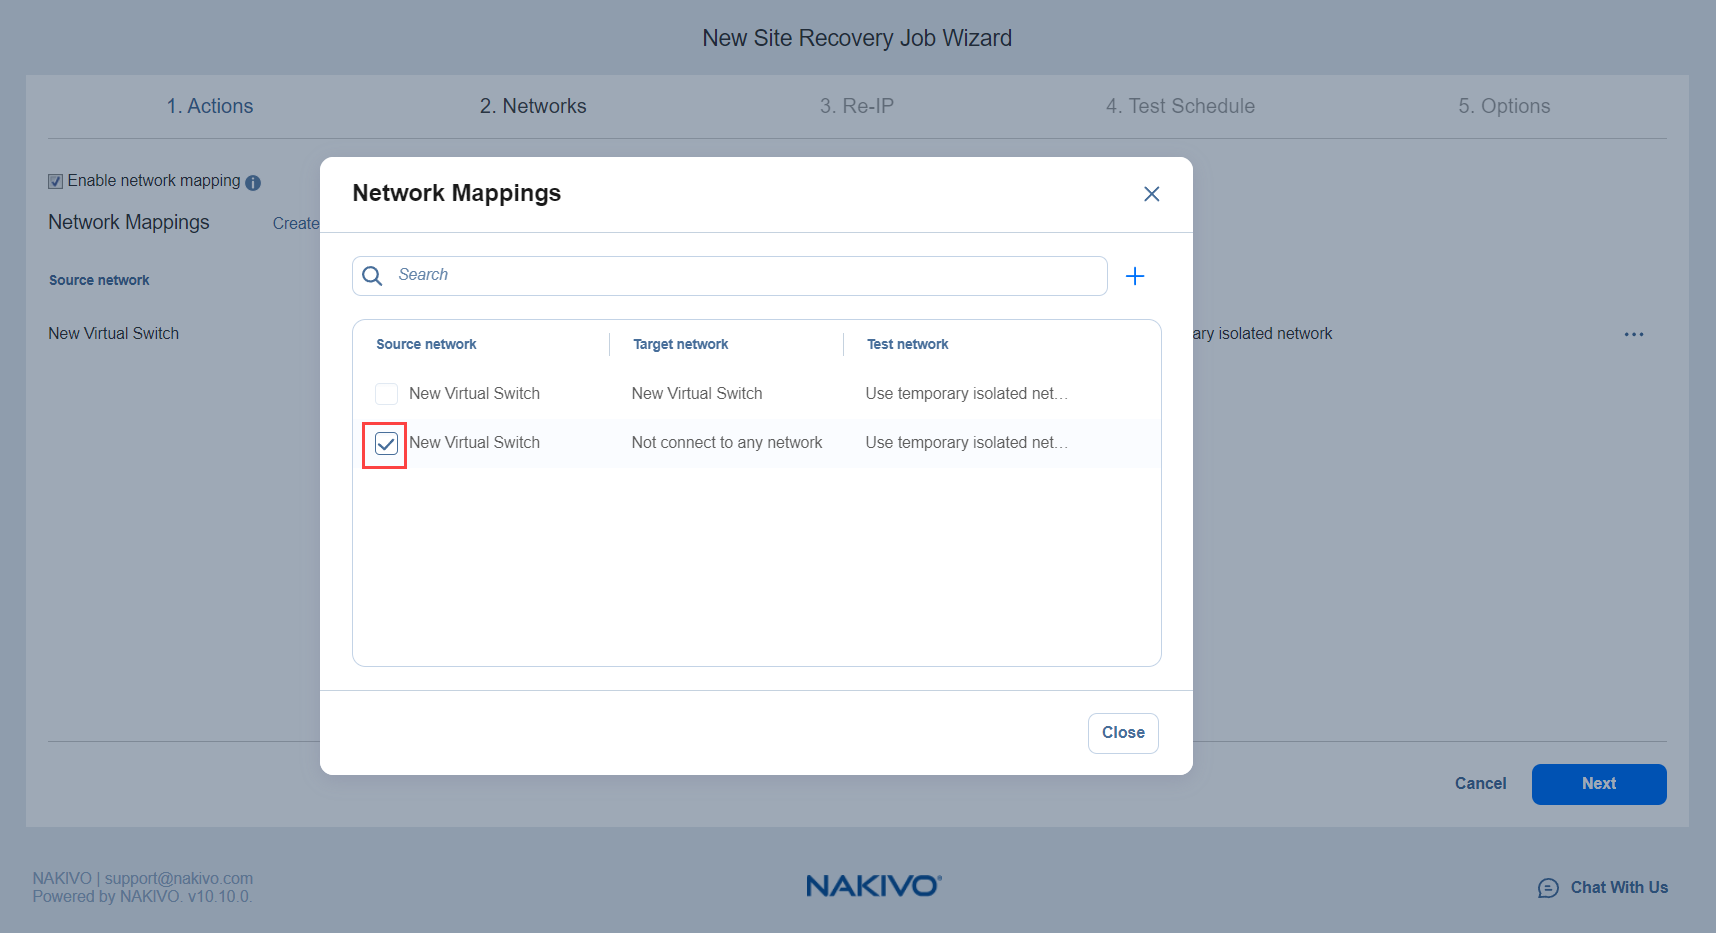
Task: Click the magnifier icon in search box
Action: point(372,276)
